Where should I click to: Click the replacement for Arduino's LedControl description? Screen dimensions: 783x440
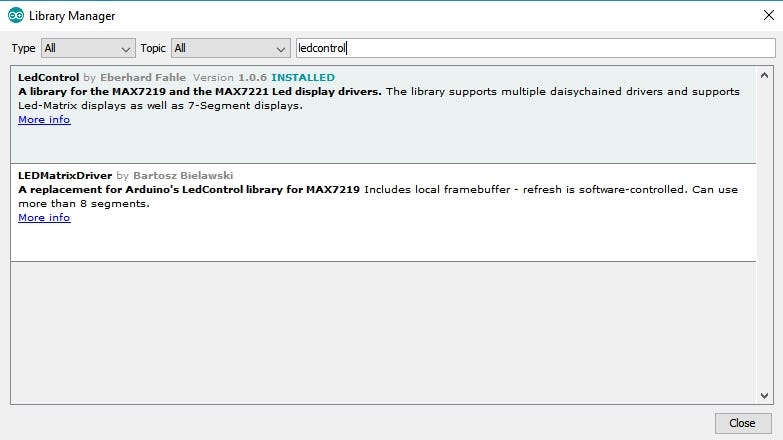189,189
